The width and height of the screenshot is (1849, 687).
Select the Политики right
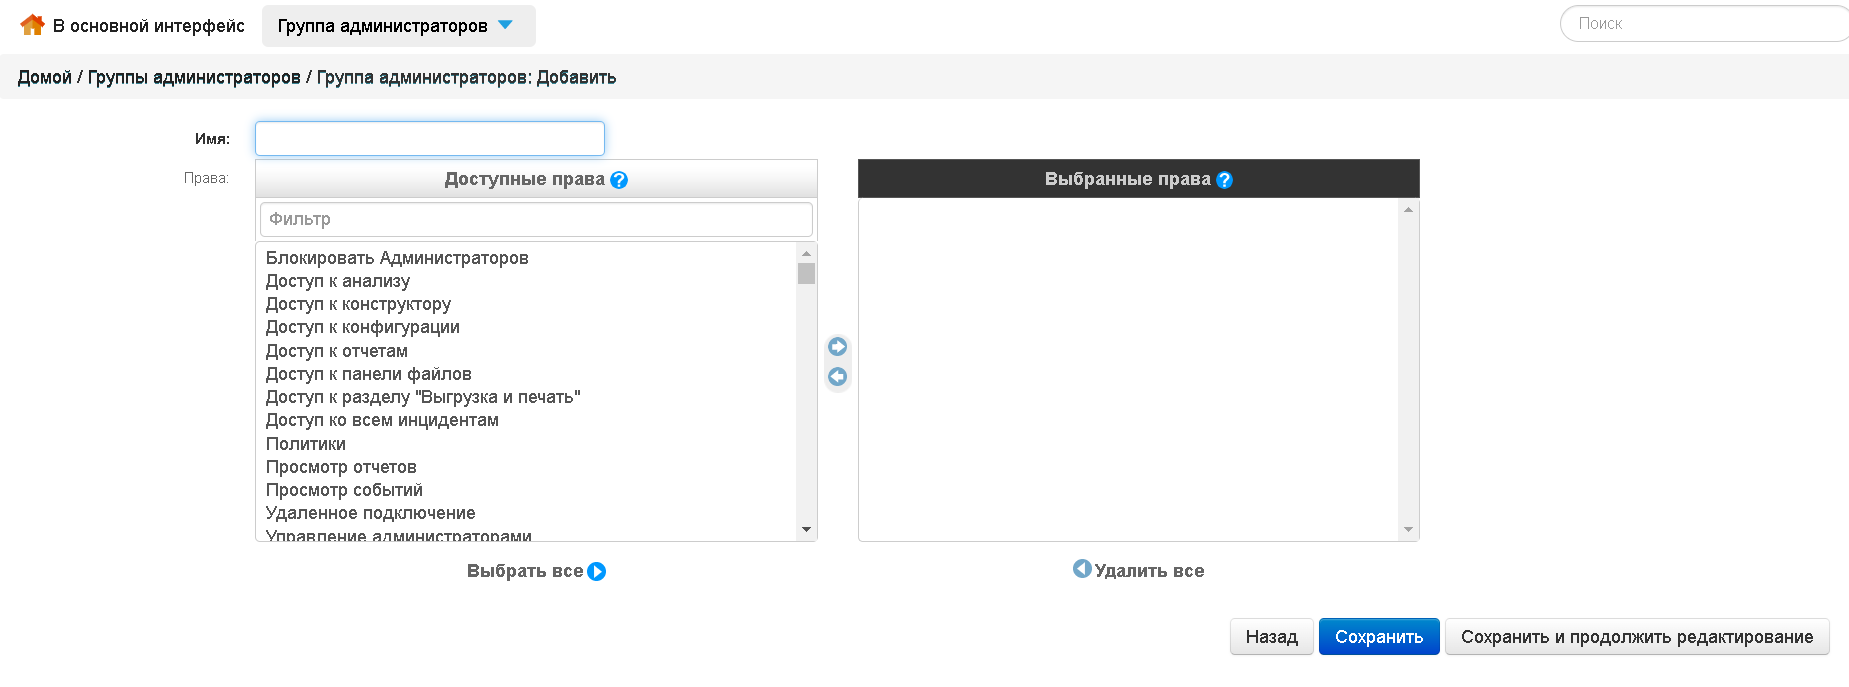point(306,444)
